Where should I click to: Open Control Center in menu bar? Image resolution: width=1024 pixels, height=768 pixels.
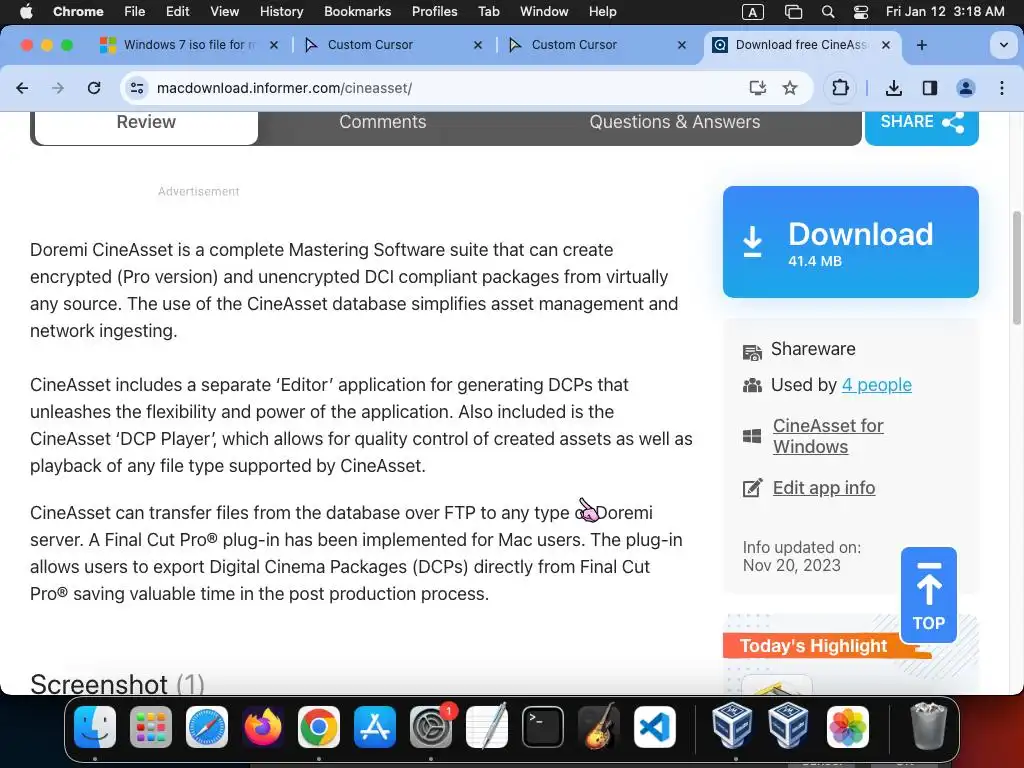pyautogui.click(x=861, y=11)
